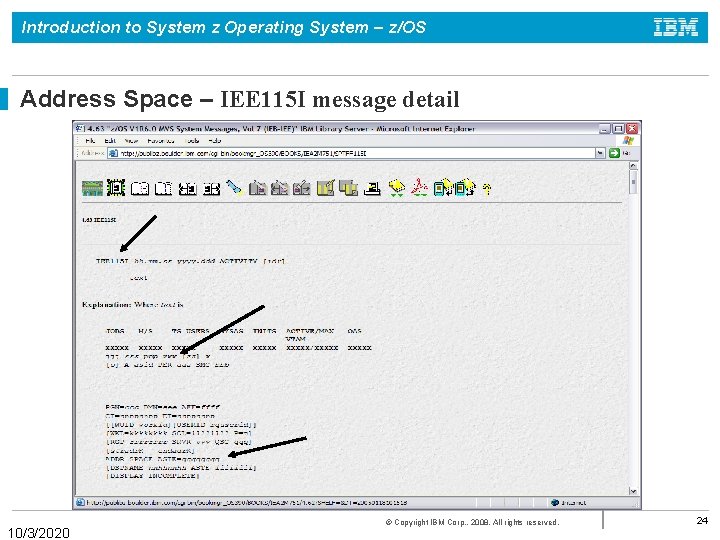Click the 'TS USERS' column heading text

click(191, 331)
